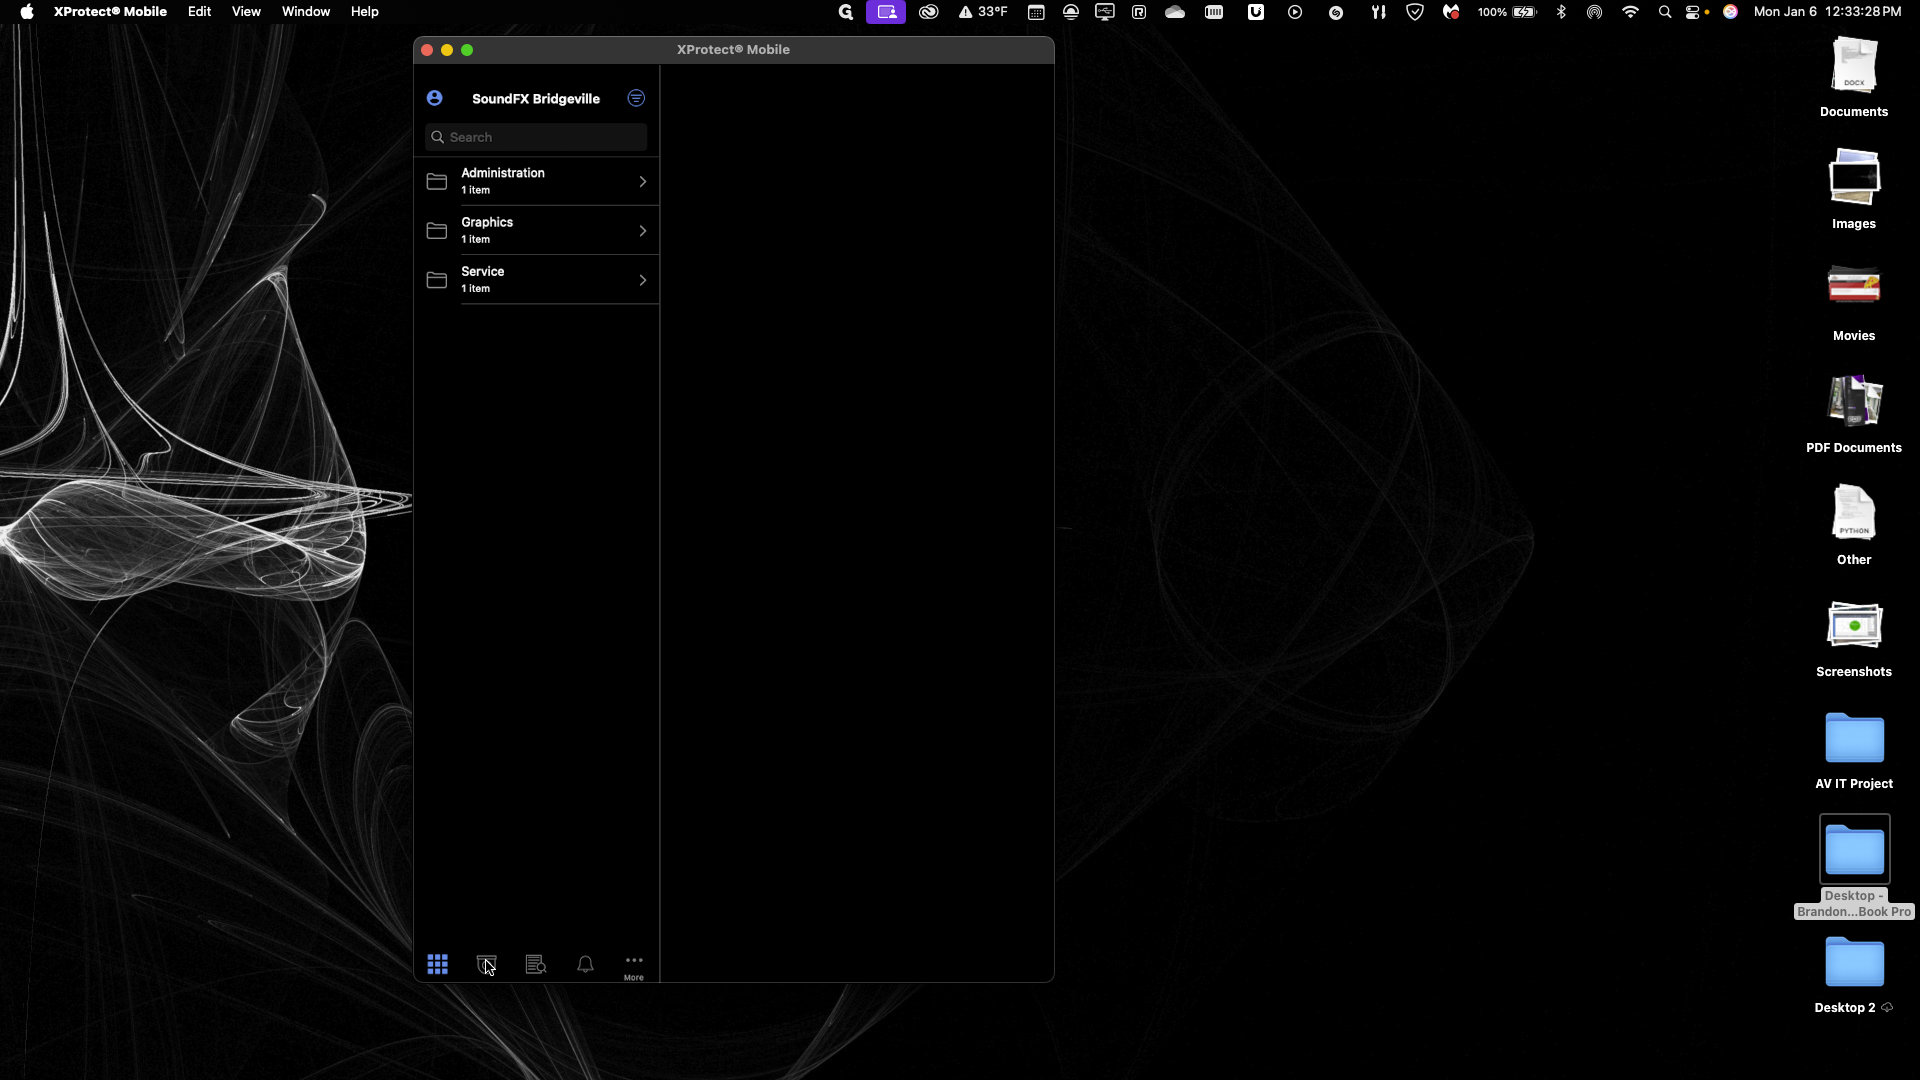Select the Movies stack on desktop

click(x=1854, y=301)
